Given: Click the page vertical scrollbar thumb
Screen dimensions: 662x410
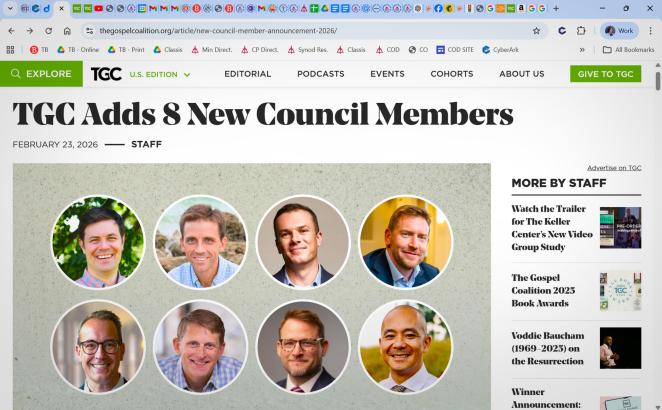Looking at the screenshot, I should [x=658, y=81].
